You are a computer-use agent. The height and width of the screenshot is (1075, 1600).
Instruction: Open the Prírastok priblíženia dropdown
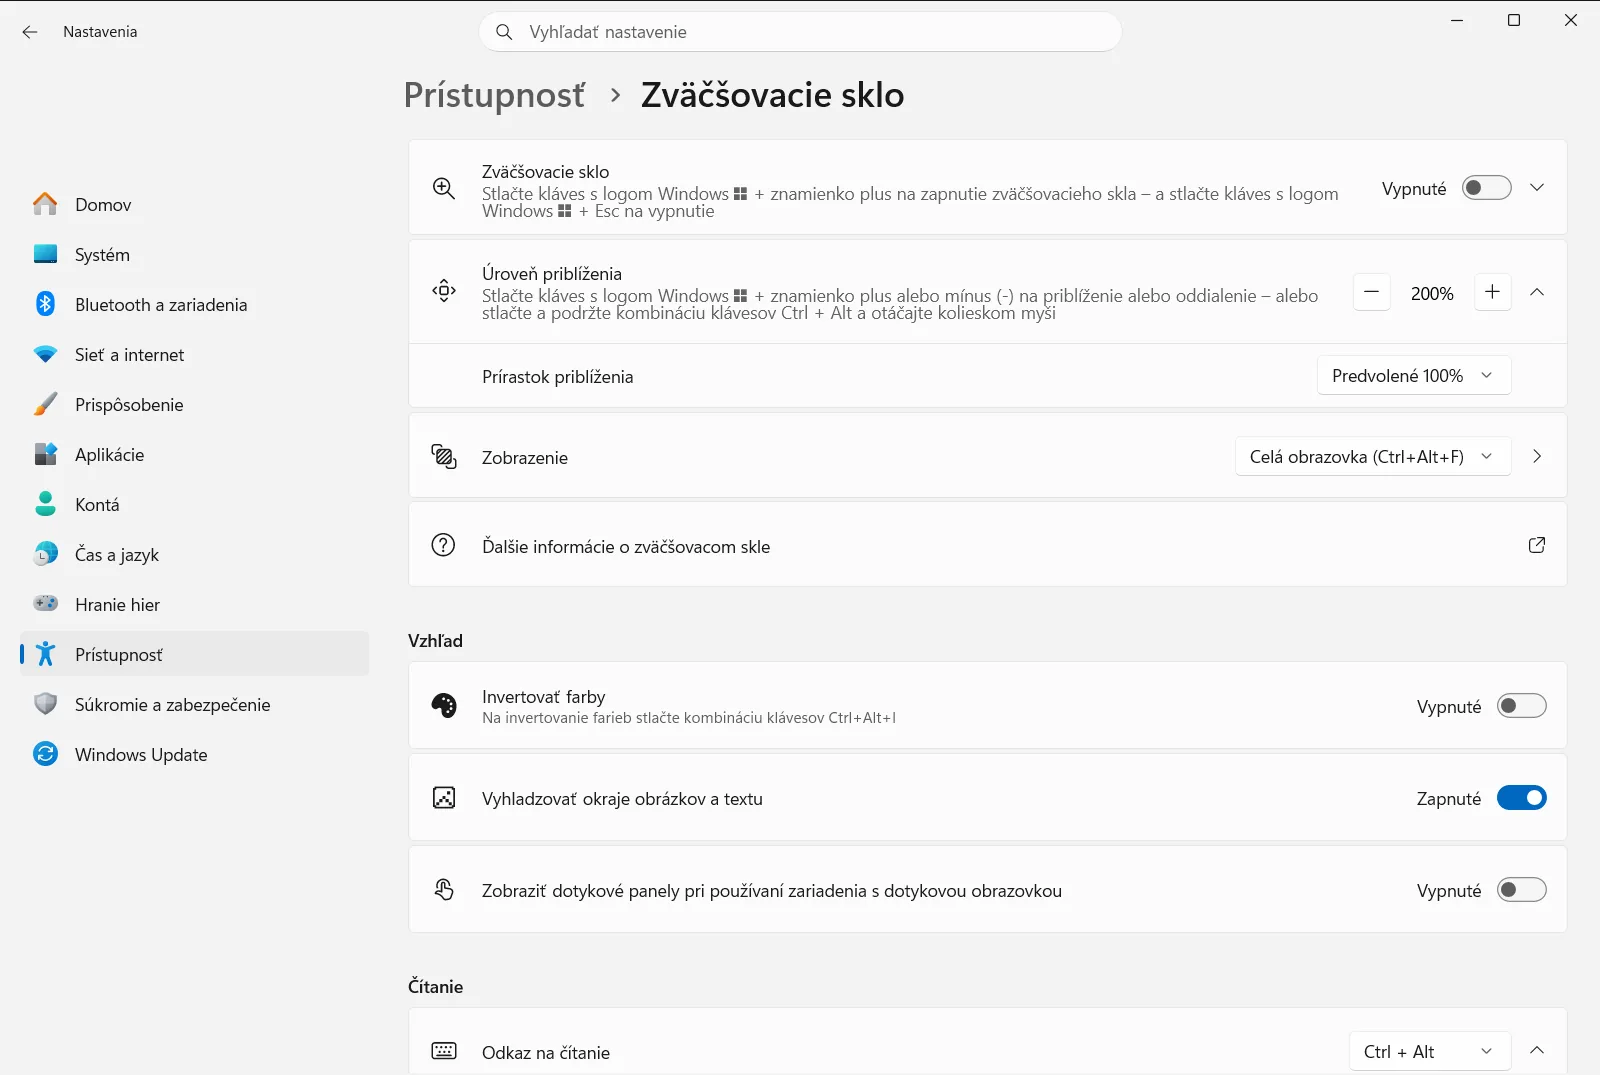pos(1414,376)
